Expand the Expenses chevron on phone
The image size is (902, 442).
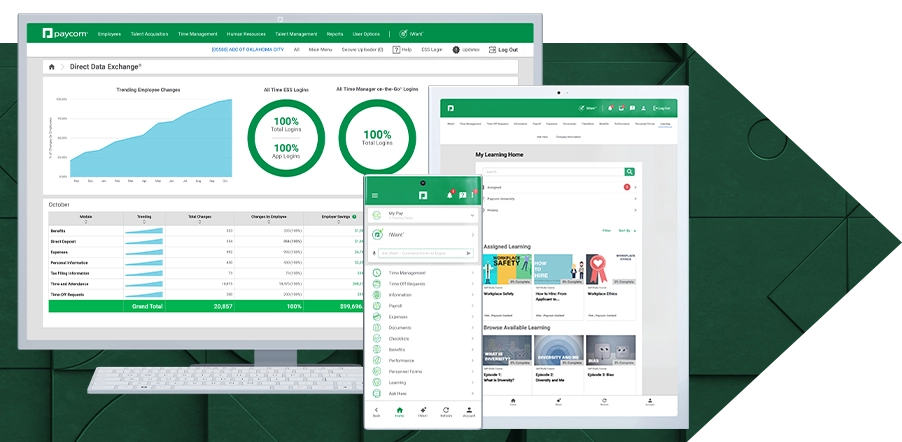[472, 317]
